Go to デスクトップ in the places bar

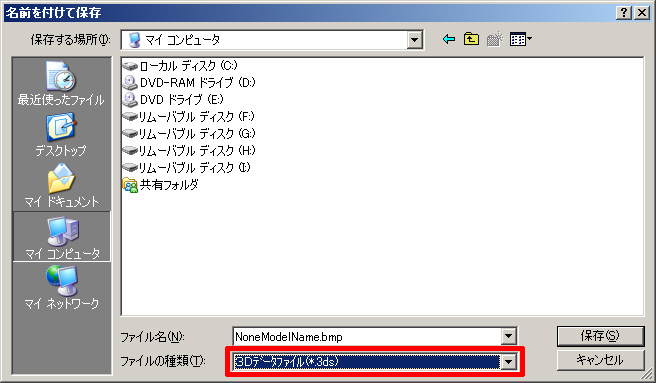(61, 134)
